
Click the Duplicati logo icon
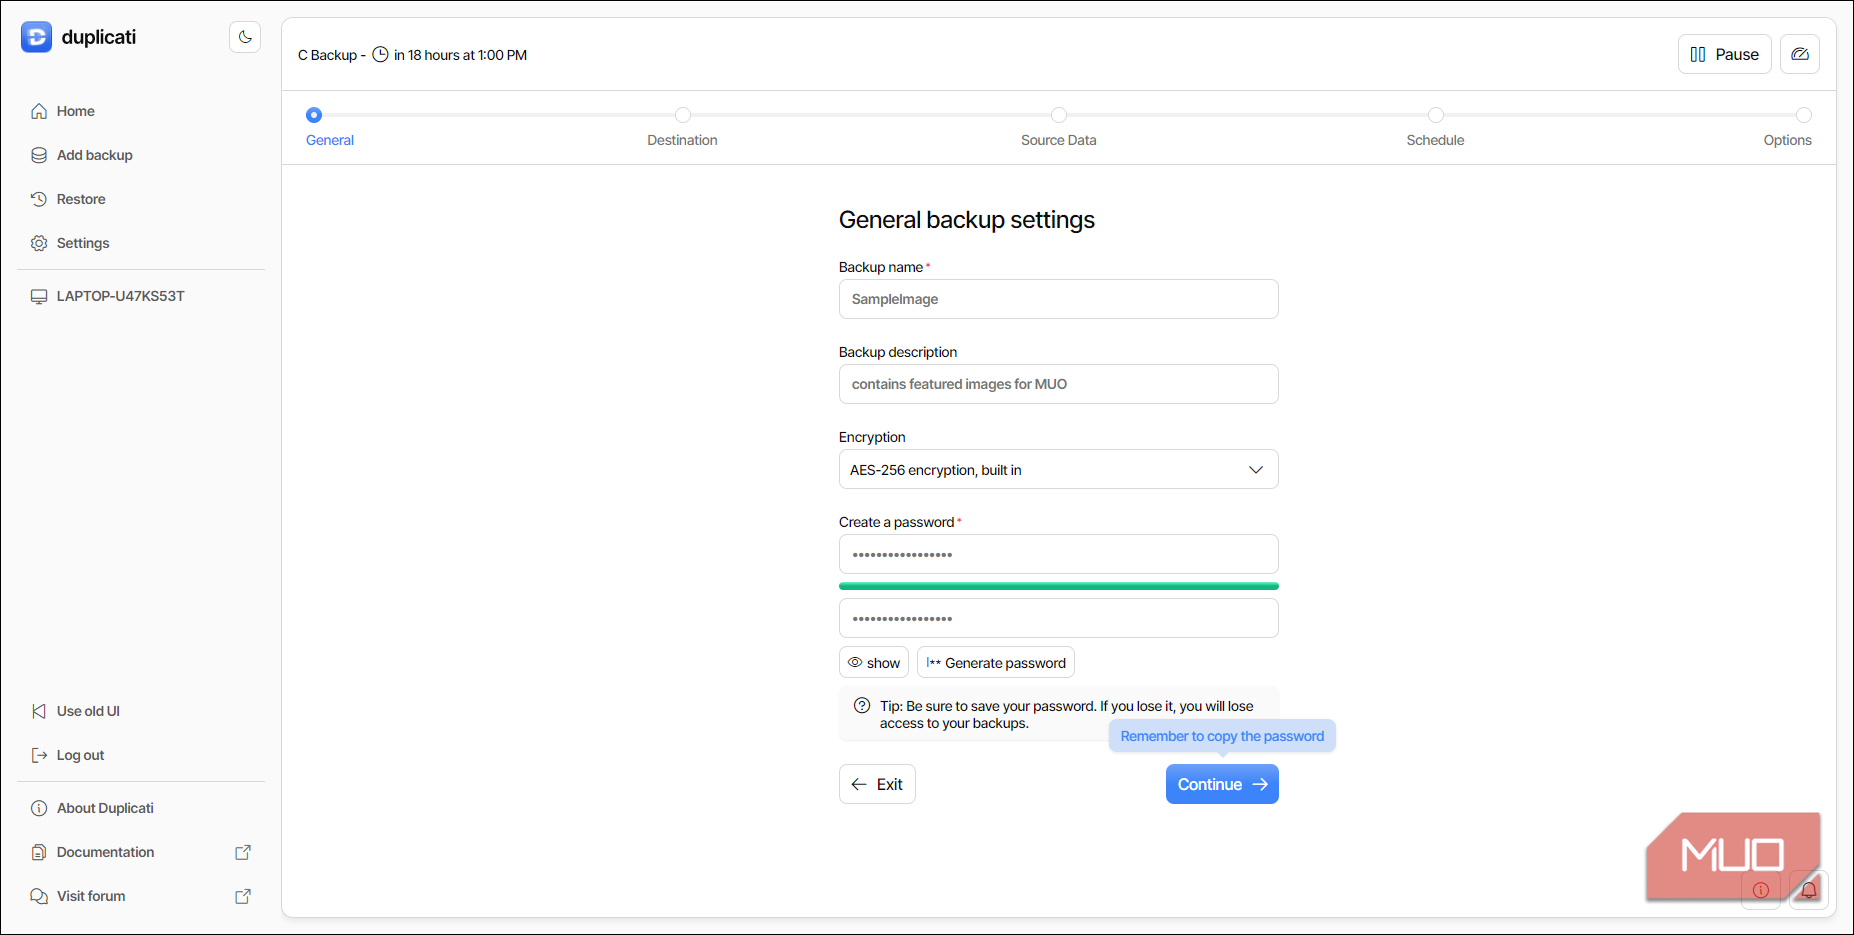tap(37, 37)
